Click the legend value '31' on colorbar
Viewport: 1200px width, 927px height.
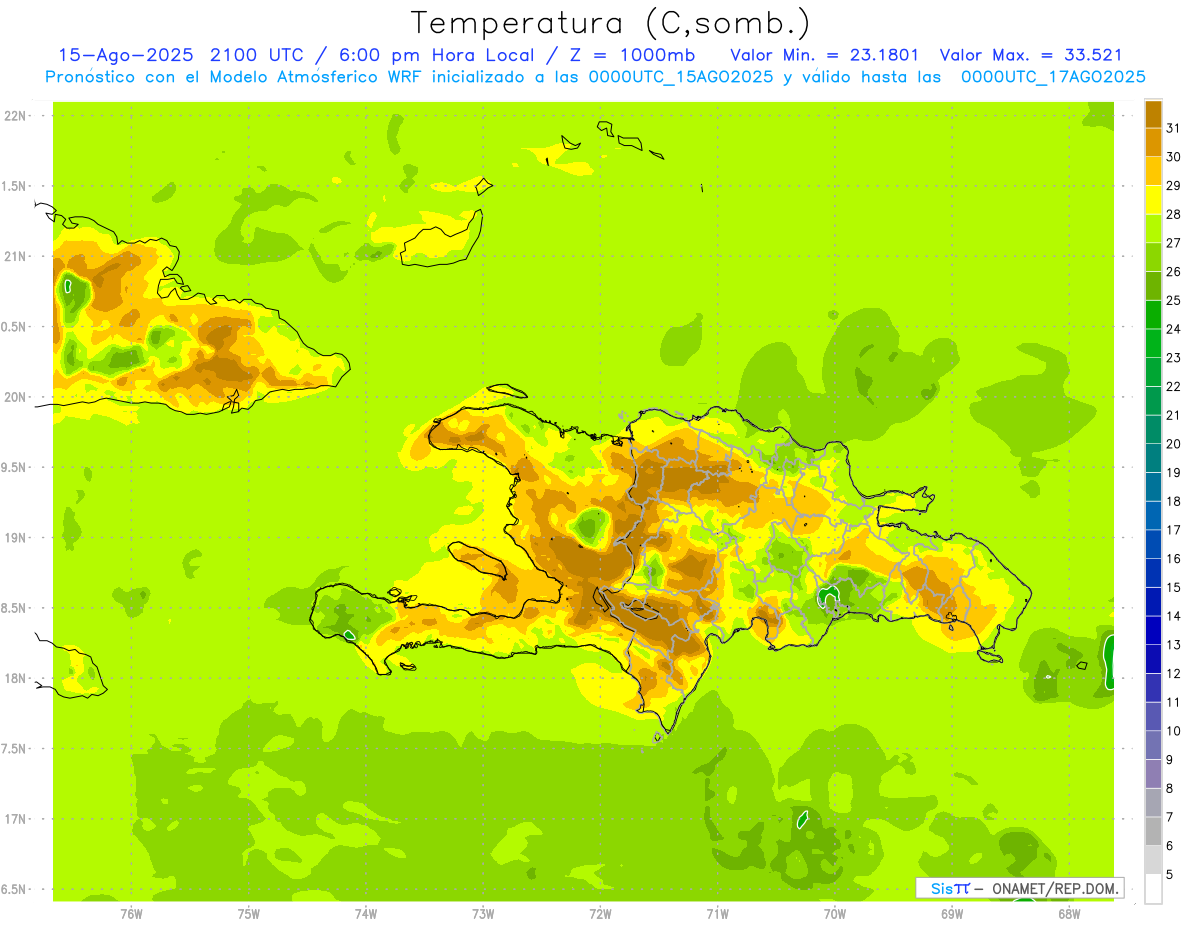(x=1173, y=128)
